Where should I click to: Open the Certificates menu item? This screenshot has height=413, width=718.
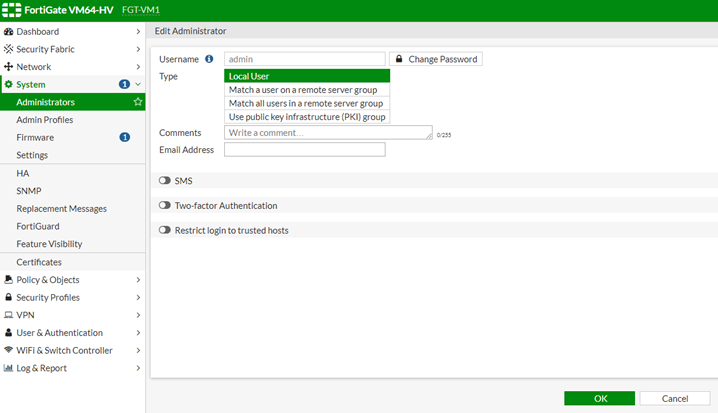39,262
